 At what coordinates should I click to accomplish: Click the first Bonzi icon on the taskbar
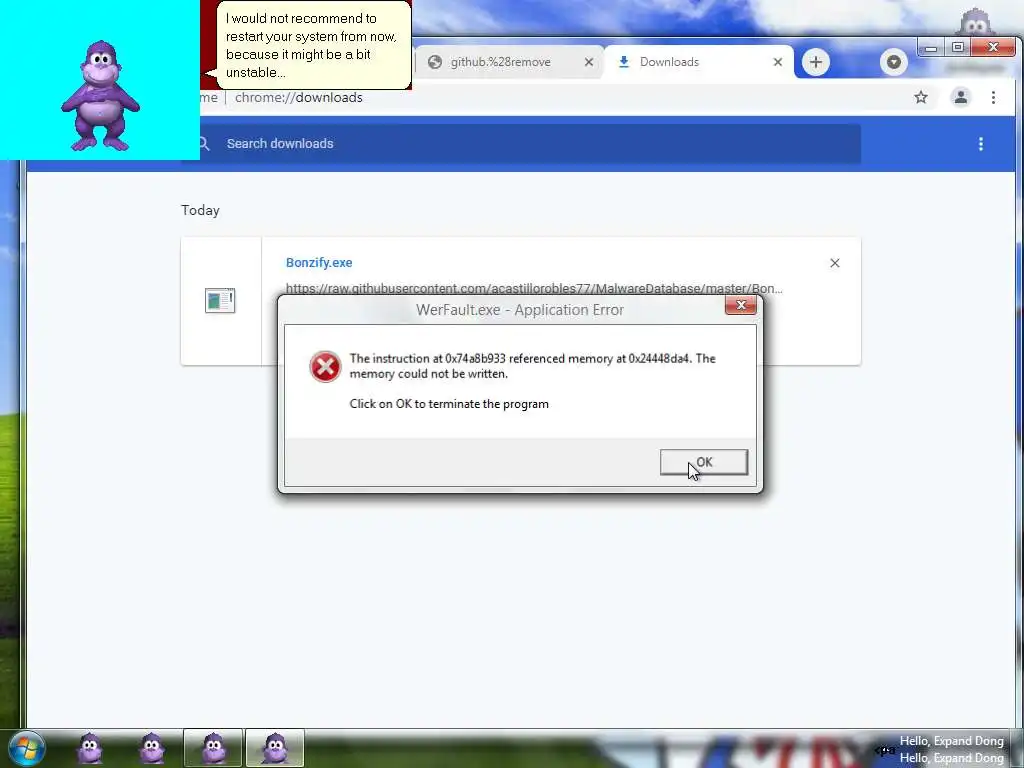(x=90, y=748)
